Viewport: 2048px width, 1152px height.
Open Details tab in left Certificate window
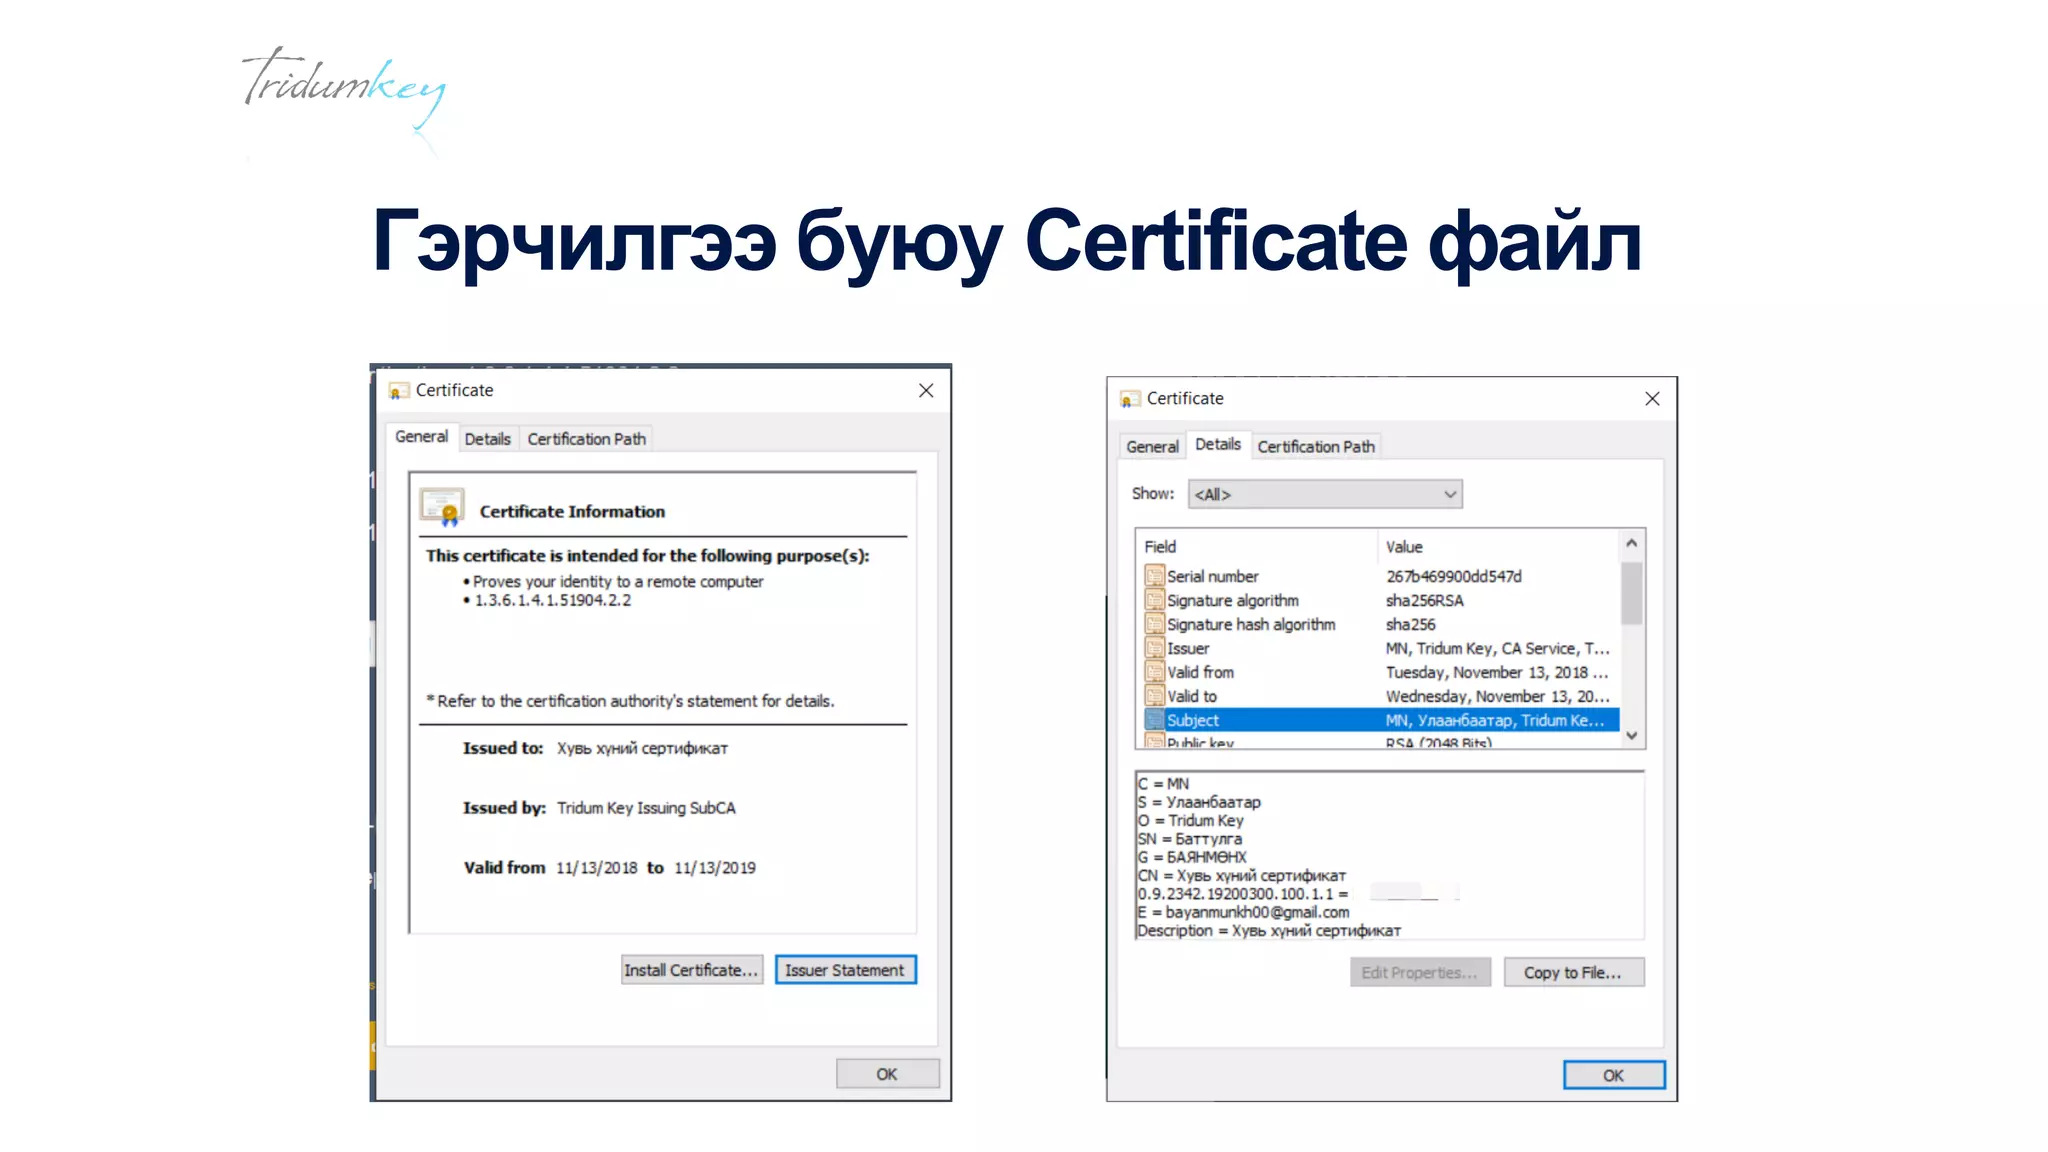[x=487, y=439]
